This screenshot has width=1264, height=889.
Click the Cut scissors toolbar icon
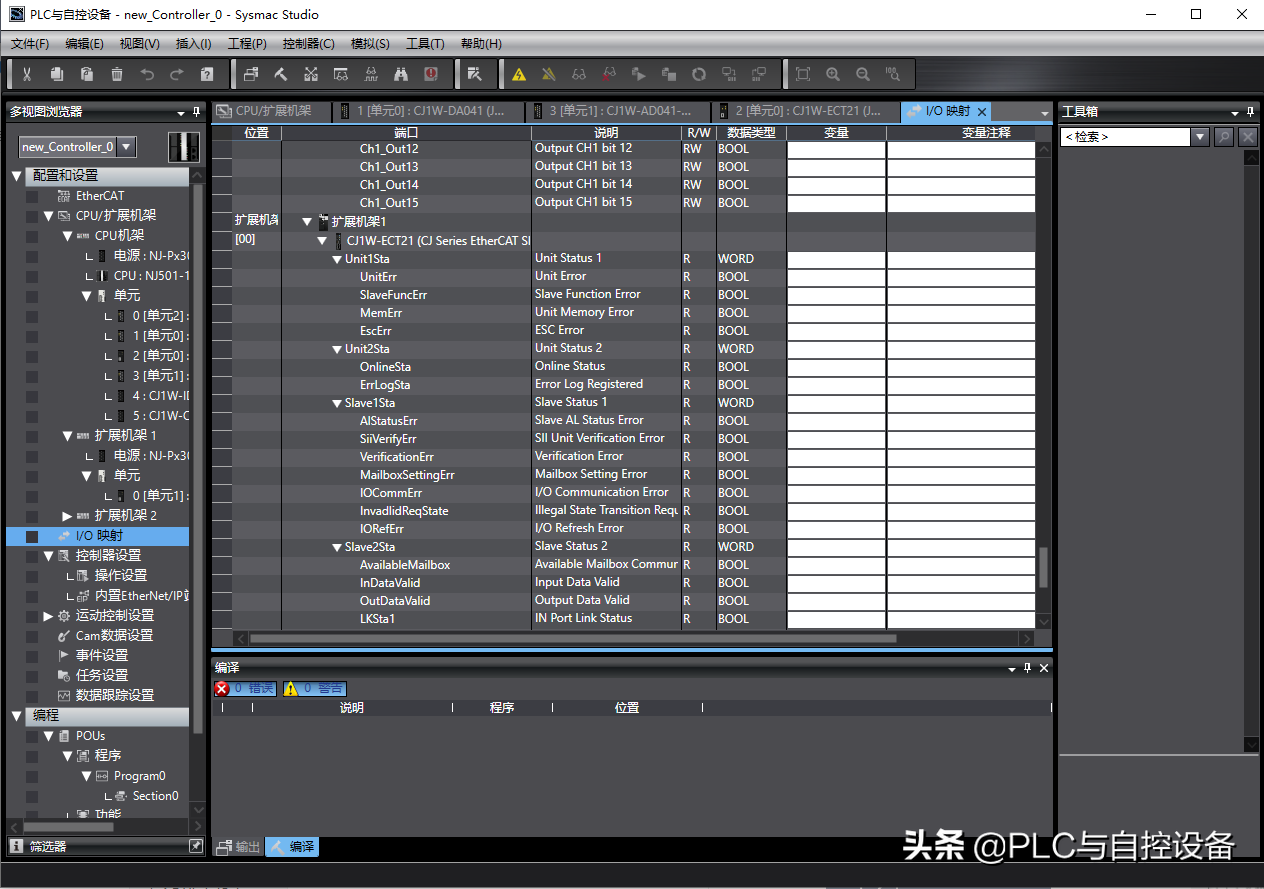pyautogui.click(x=27, y=74)
